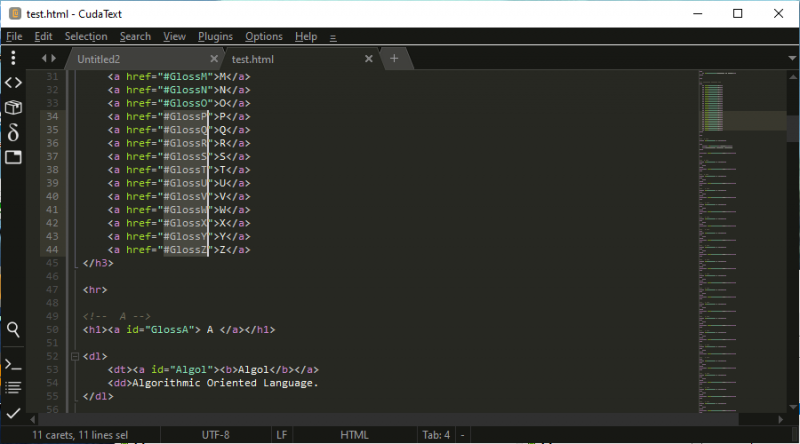This screenshot has width=800, height=444.
Task: Click 'Algorithmic Oriented Language.' text
Action: pyautogui.click(x=225, y=383)
